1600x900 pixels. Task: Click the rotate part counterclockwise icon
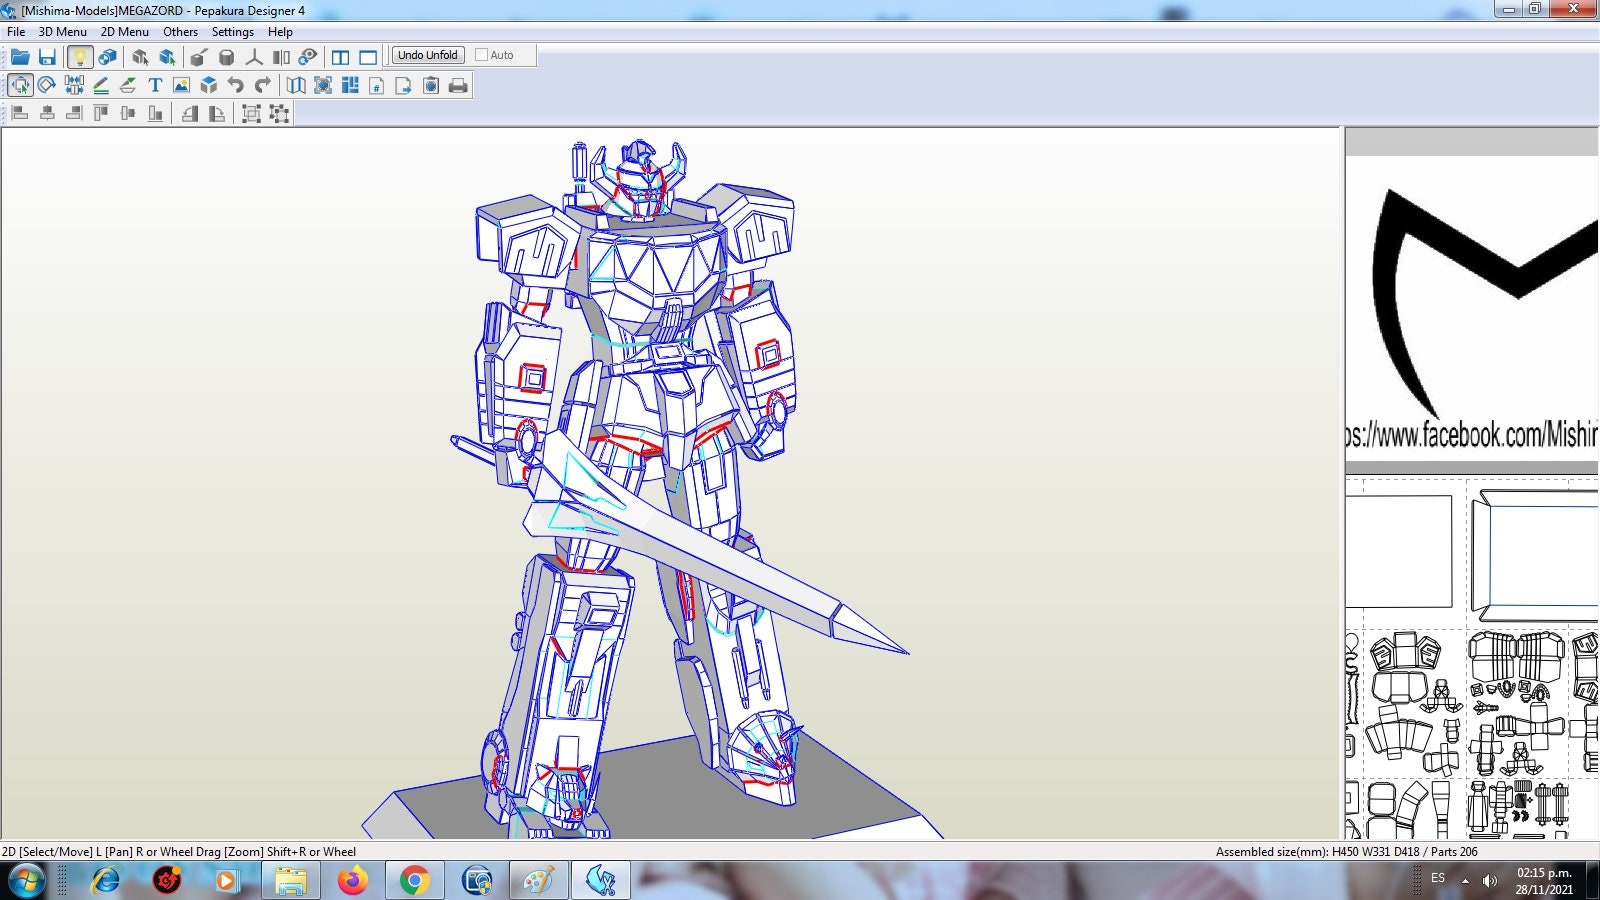coord(188,113)
